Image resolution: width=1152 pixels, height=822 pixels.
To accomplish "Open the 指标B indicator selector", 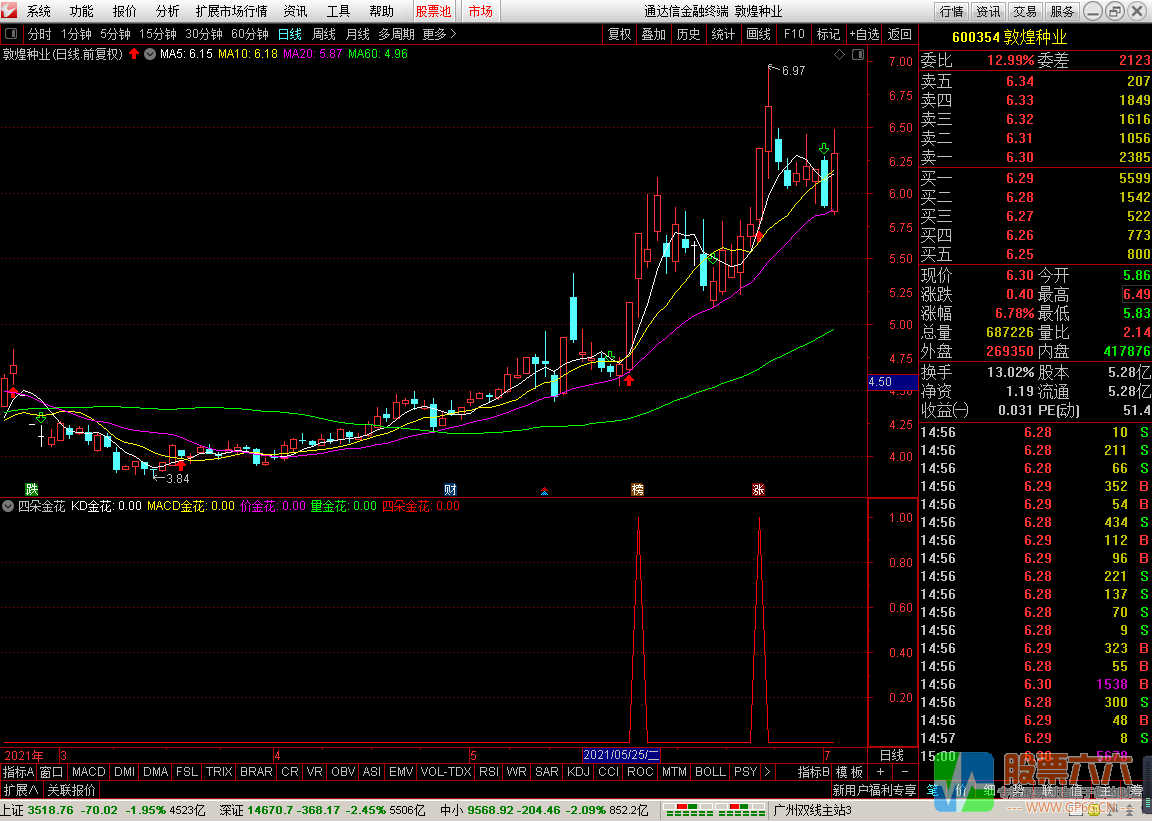I will (813, 771).
